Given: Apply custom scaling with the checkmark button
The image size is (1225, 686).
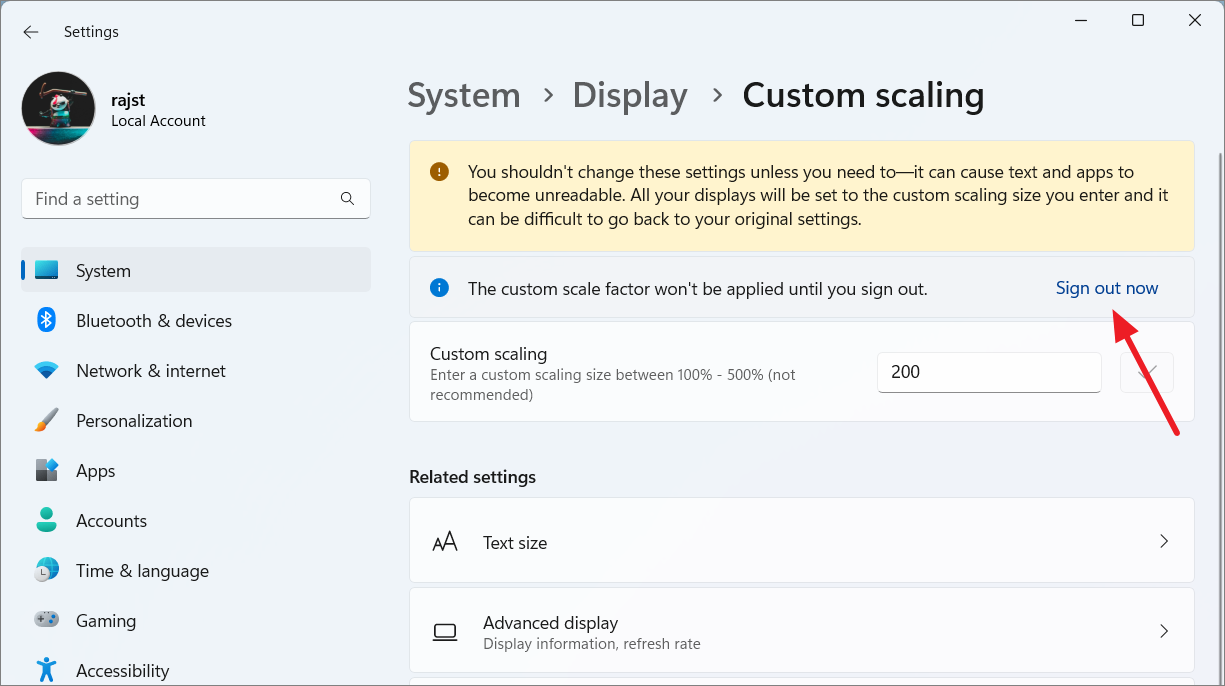Looking at the screenshot, I should [x=1147, y=372].
